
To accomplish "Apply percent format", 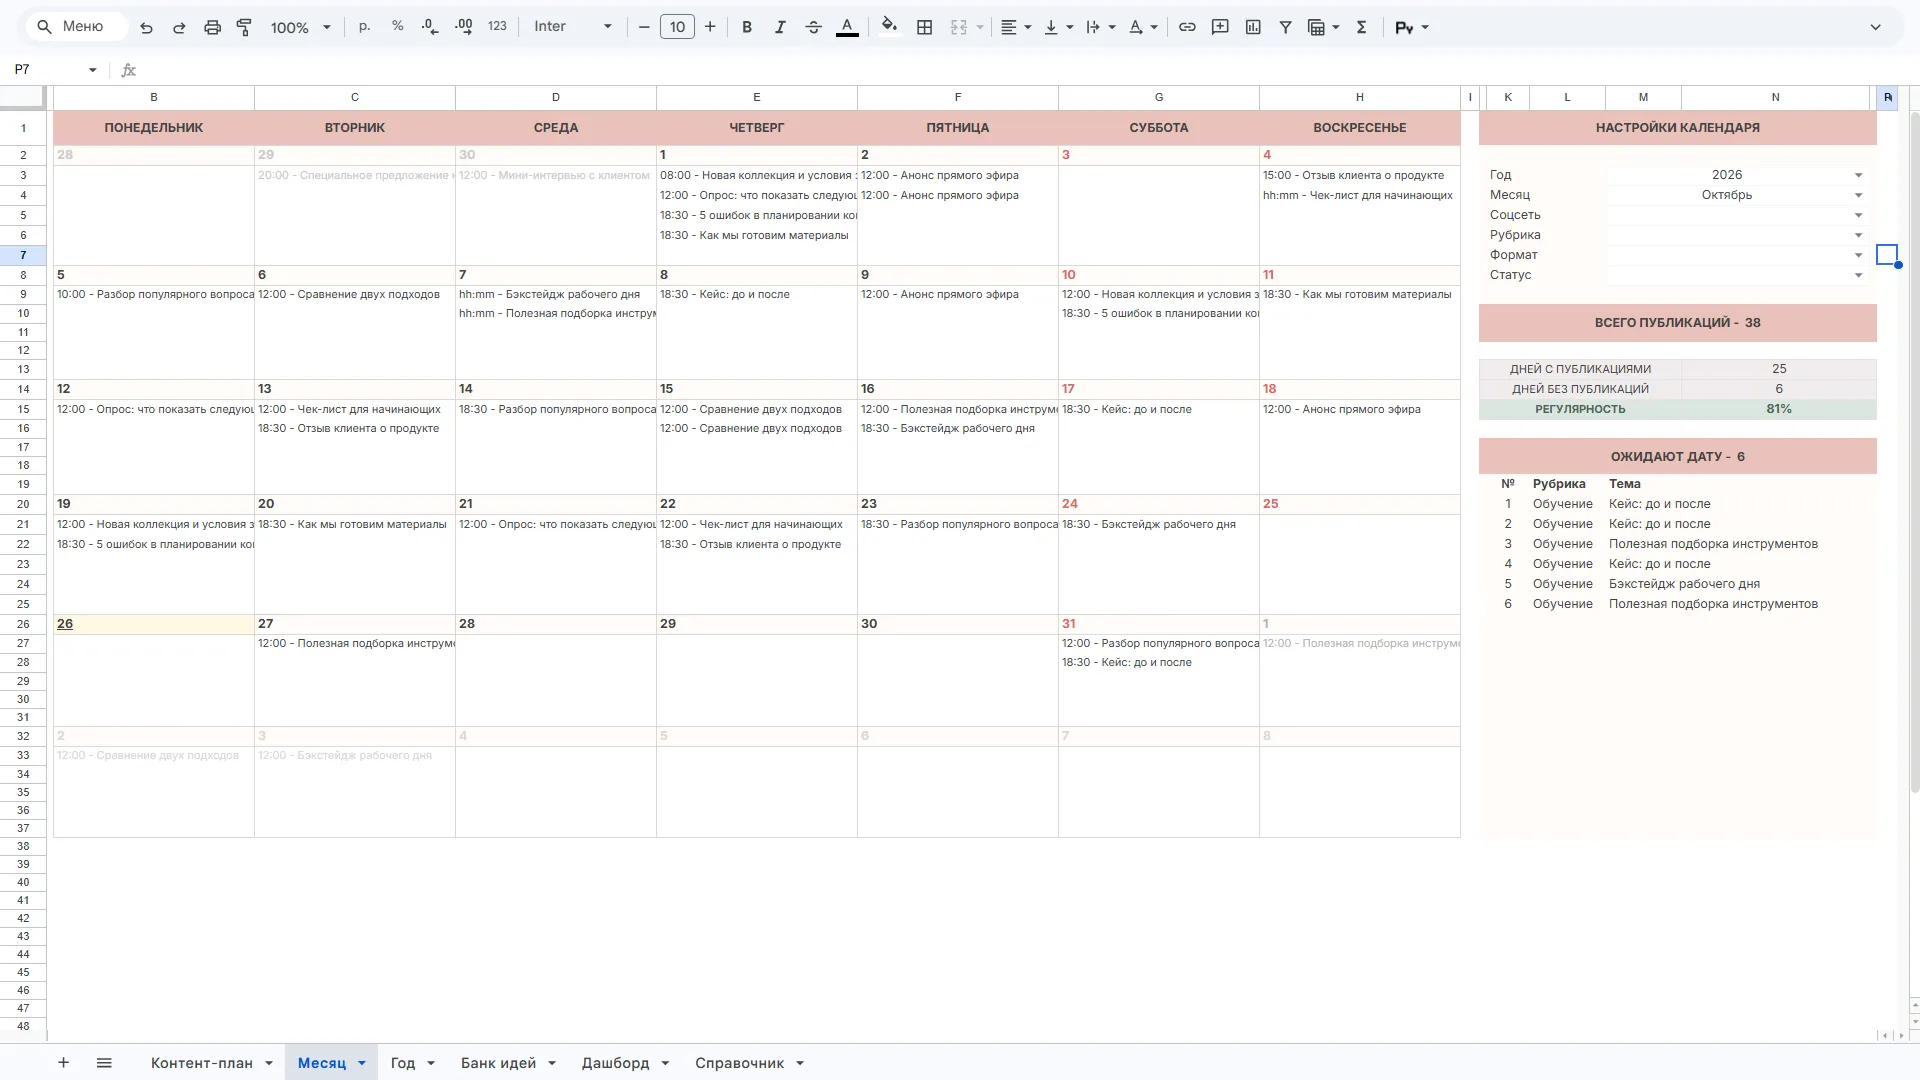I will [x=398, y=27].
